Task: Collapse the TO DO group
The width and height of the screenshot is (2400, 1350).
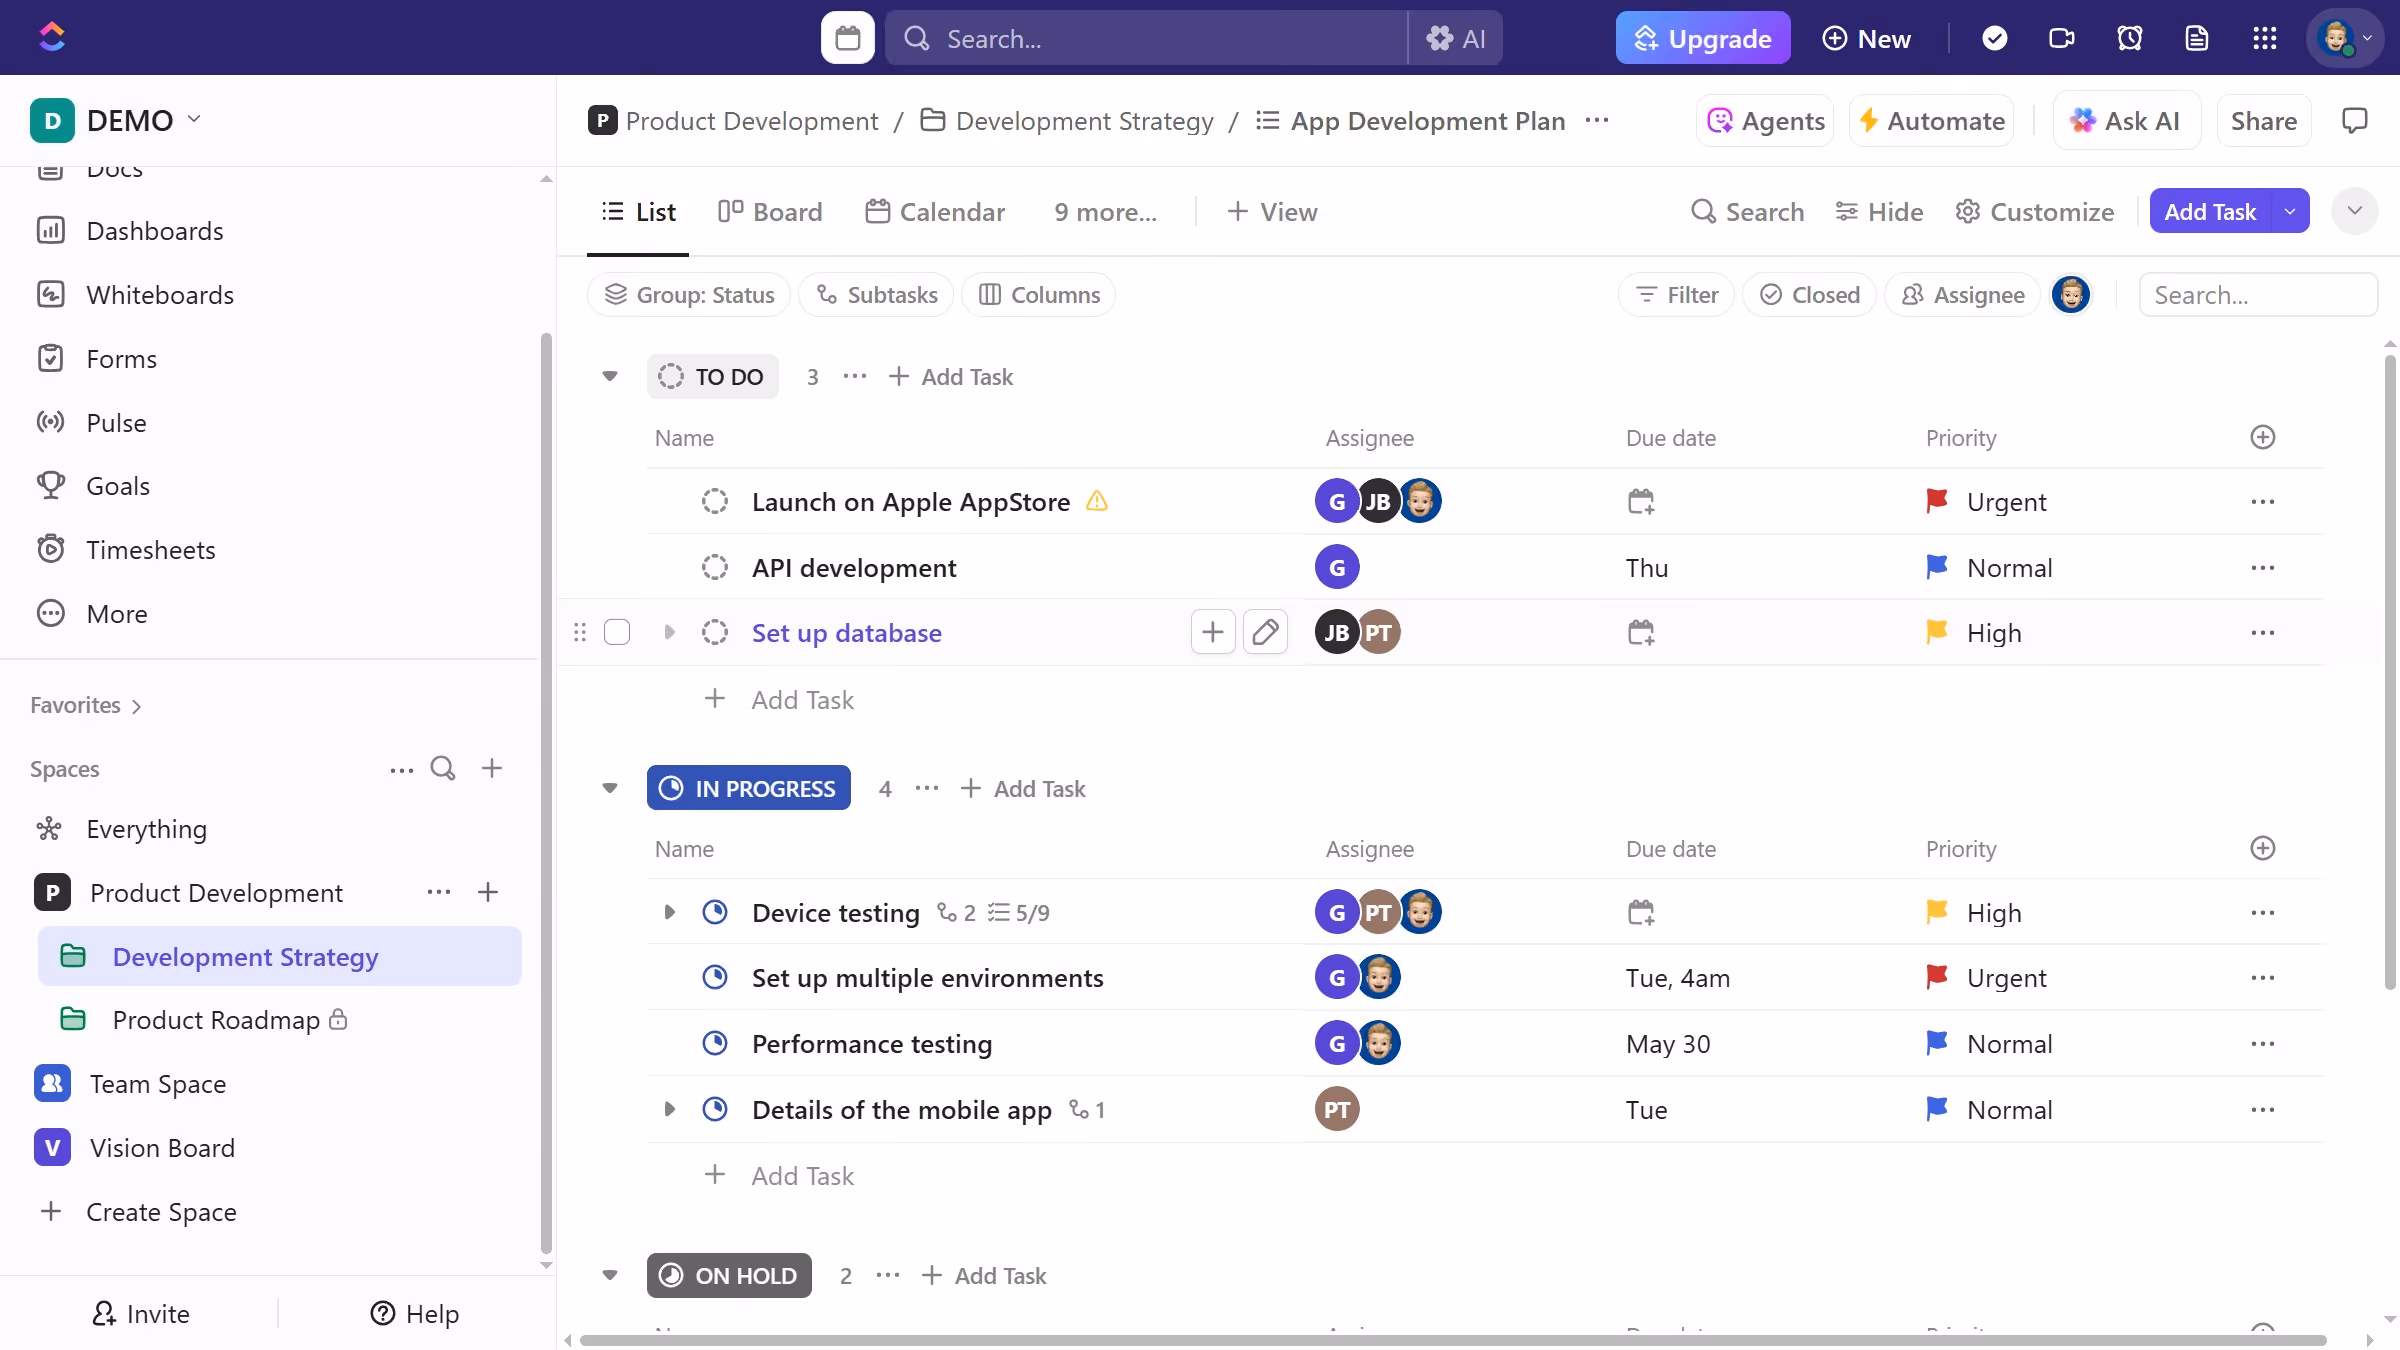Action: pyautogui.click(x=610, y=376)
